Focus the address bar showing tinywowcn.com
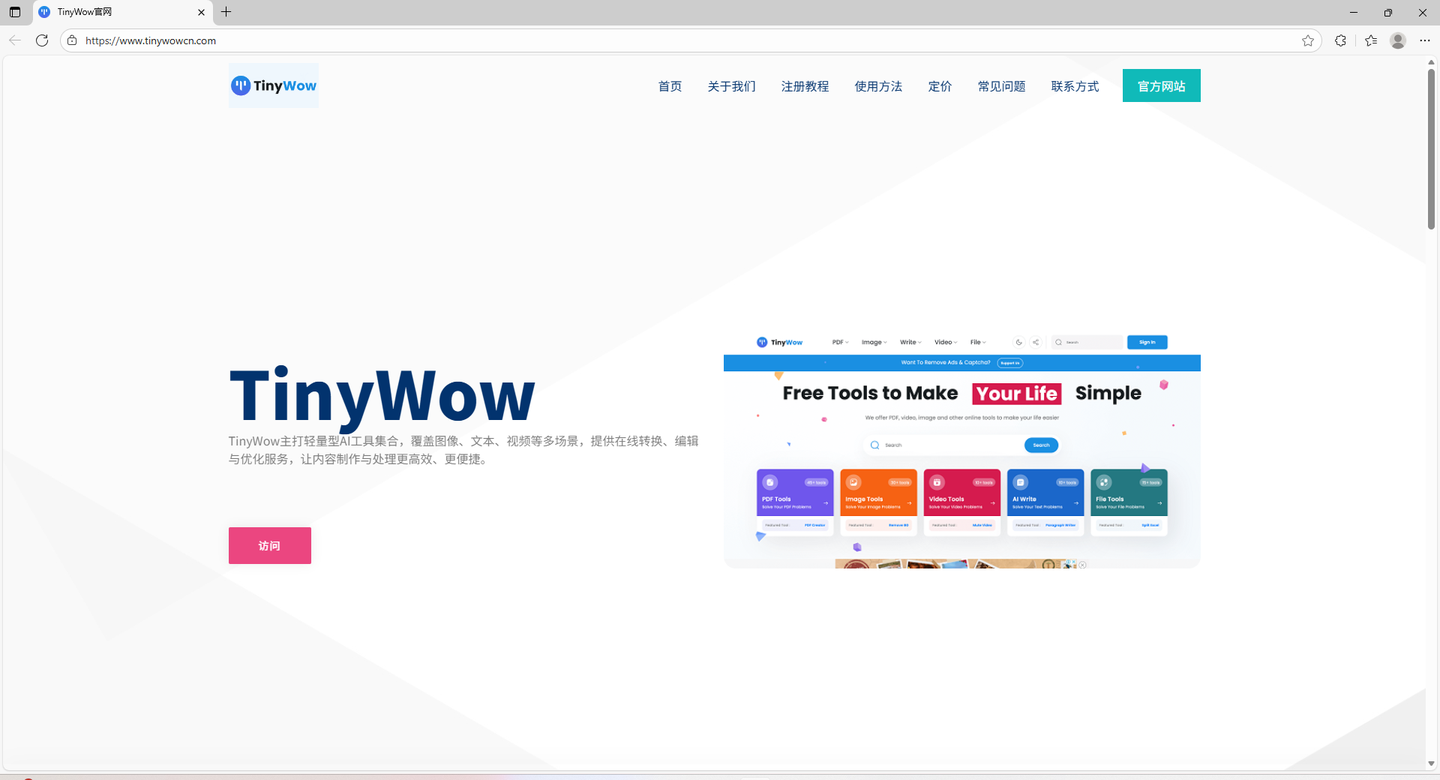 [x=690, y=41]
